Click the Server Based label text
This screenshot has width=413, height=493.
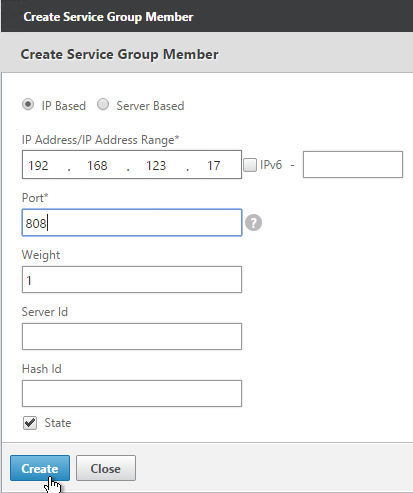[150, 106]
